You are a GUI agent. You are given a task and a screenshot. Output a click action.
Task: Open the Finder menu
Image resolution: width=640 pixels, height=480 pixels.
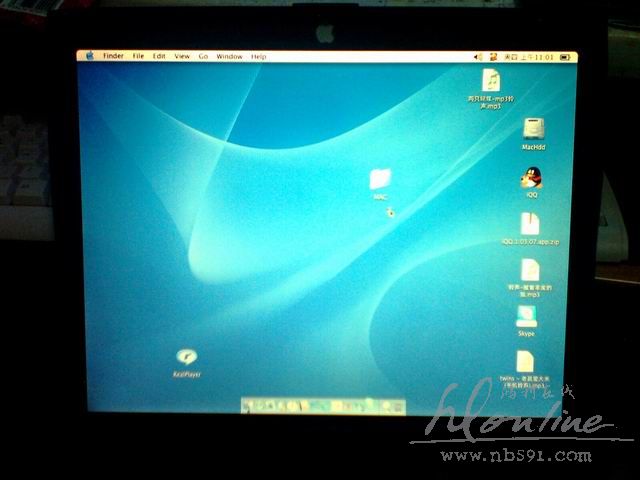(113, 56)
